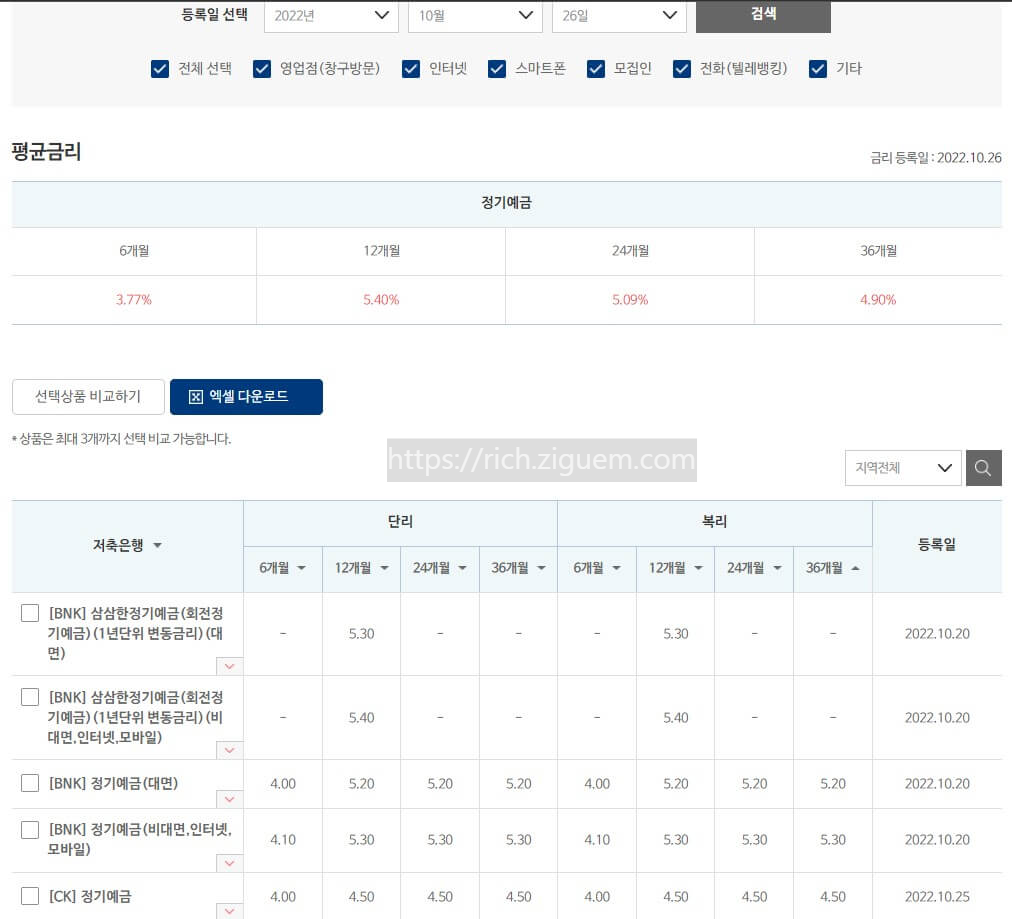Uncheck the 모집인 checkbox

(596, 69)
